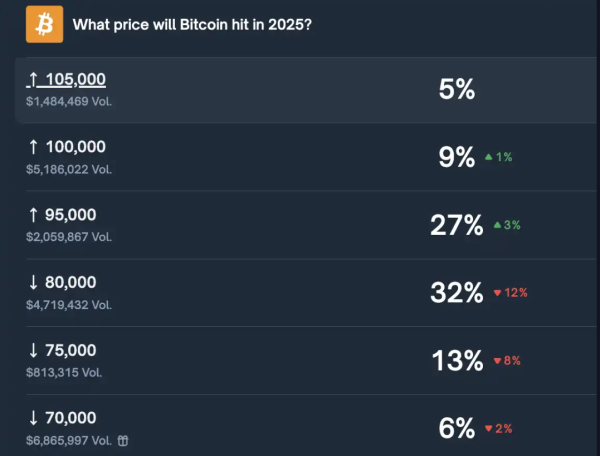Image resolution: width=600 pixels, height=456 pixels.
Task: Click the red down-arrow next to 2%
Action: pyautogui.click(x=489, y=429)
